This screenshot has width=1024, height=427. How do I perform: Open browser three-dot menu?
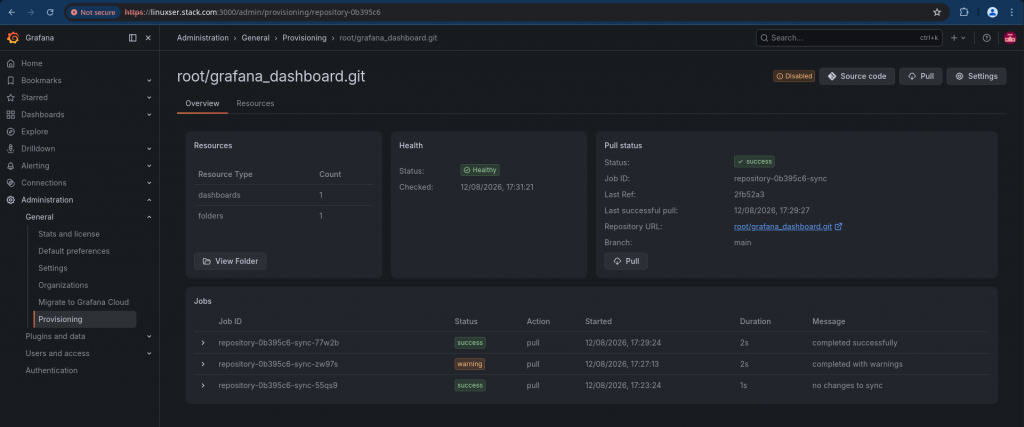[1013, 12]
